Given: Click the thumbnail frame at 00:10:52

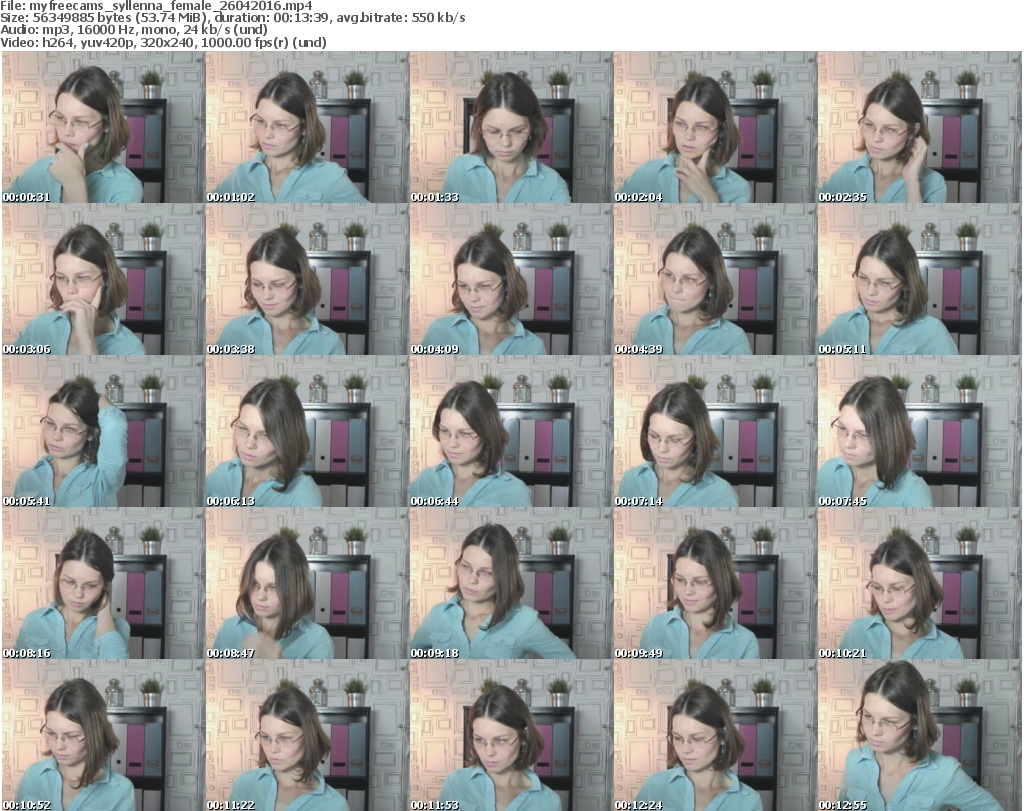Looking at the screenshot, I should (x=103, y=735).
